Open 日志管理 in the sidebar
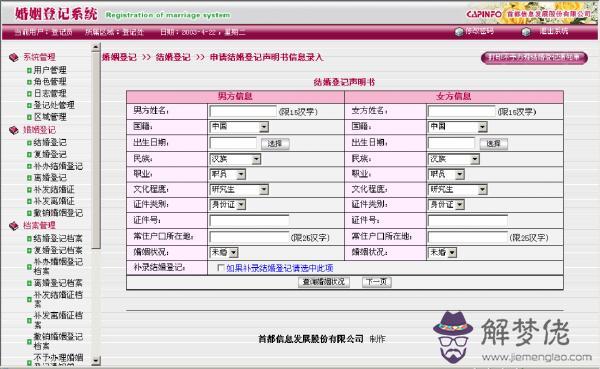Image resolution: width=600 pixels, height=369 pixels. (50, 93)
